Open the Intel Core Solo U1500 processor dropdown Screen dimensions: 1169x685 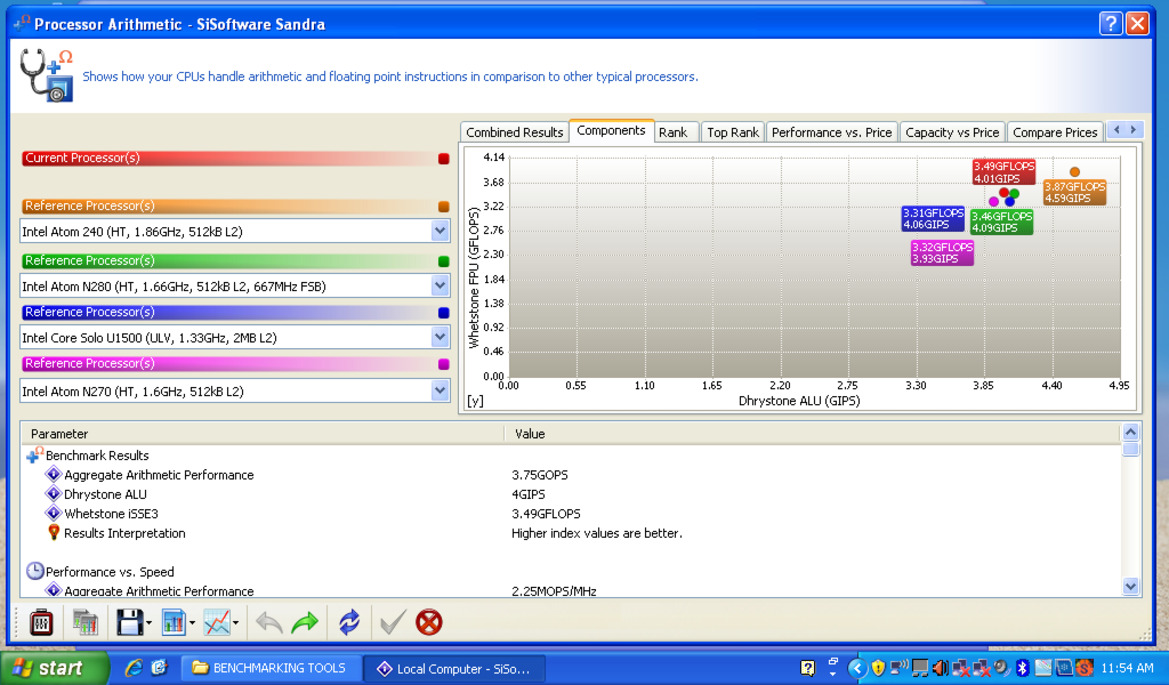[x=440, y=337]
